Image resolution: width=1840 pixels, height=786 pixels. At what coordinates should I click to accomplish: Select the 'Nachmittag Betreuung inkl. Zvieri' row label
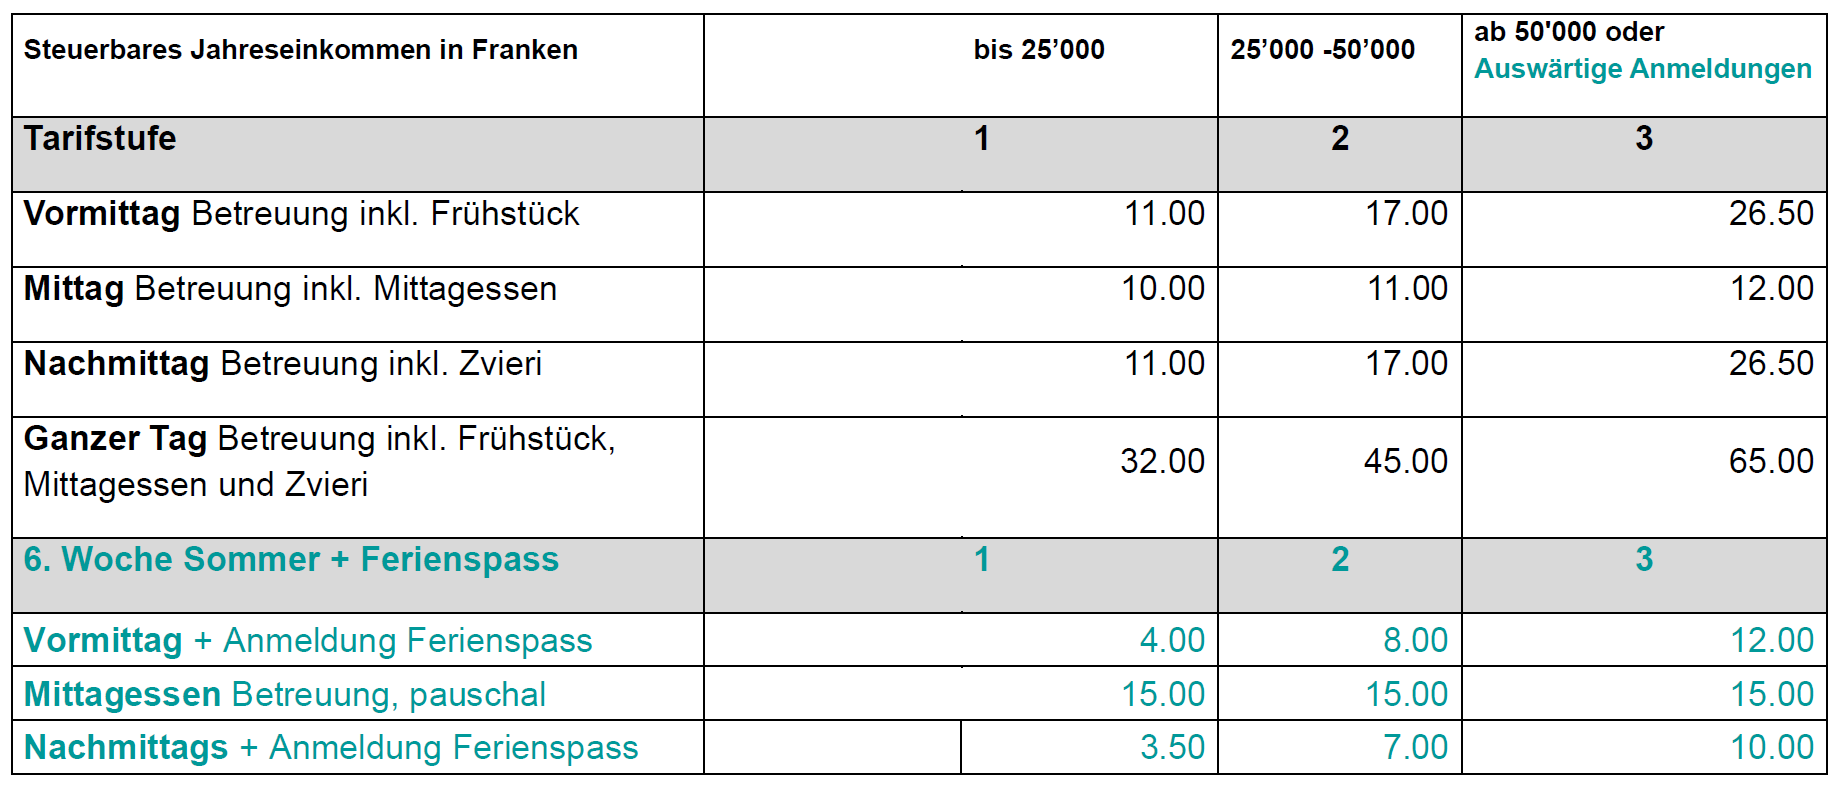282,364
